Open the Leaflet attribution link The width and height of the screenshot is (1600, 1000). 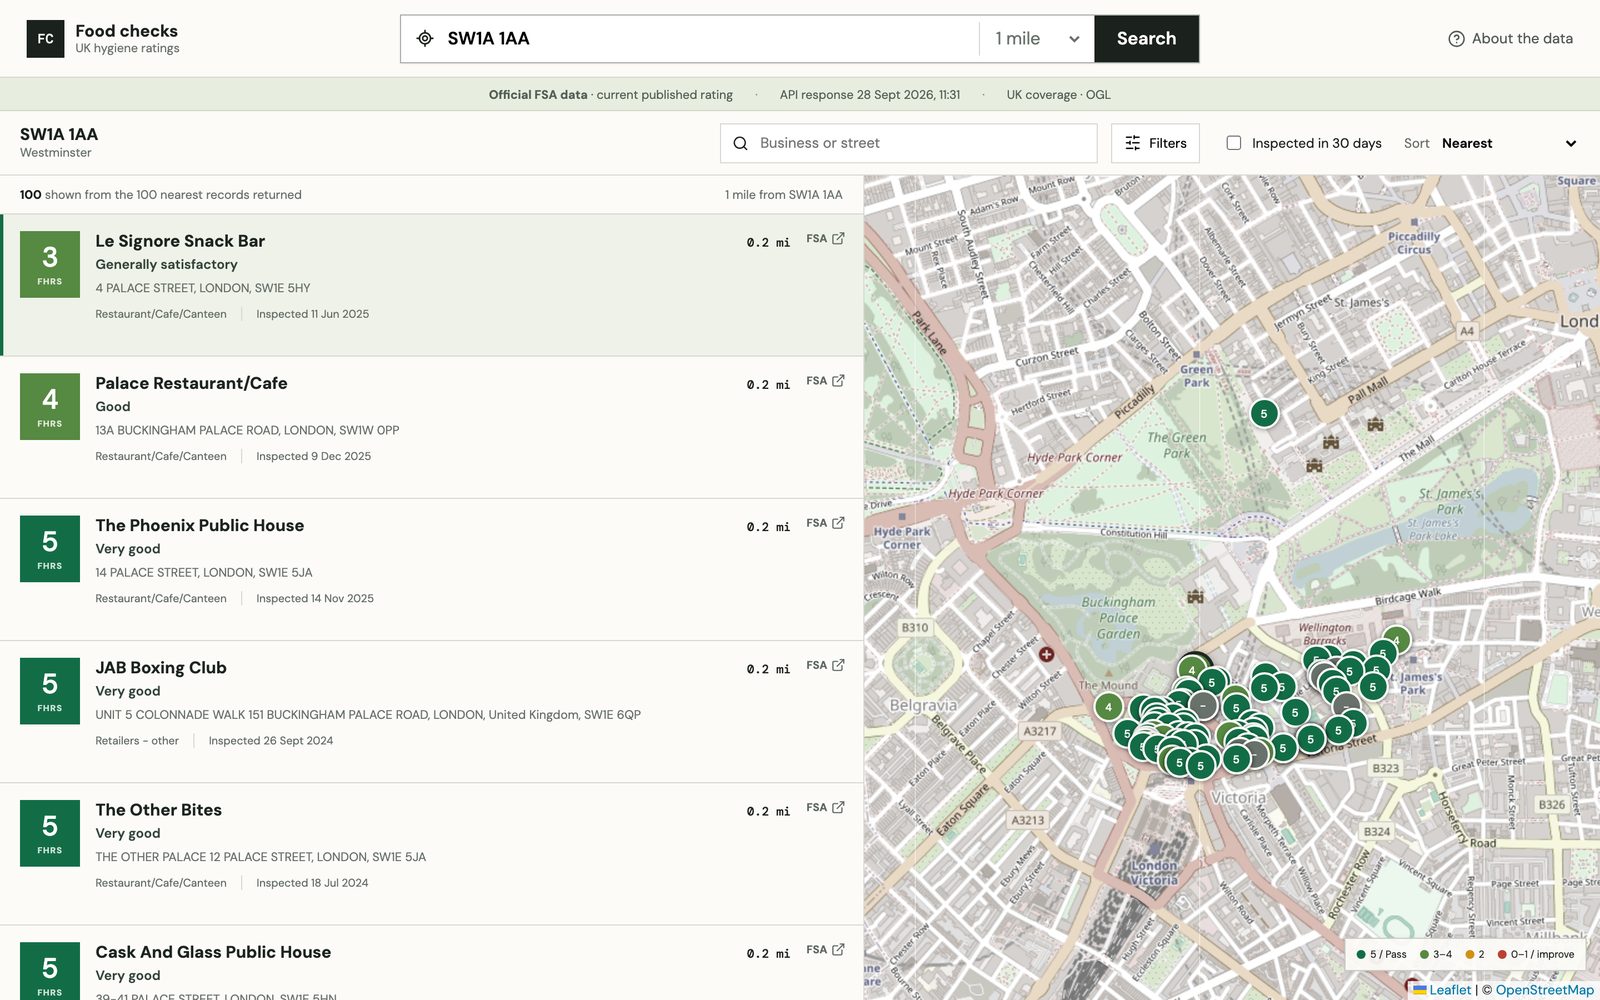[x=1442, y=990]
